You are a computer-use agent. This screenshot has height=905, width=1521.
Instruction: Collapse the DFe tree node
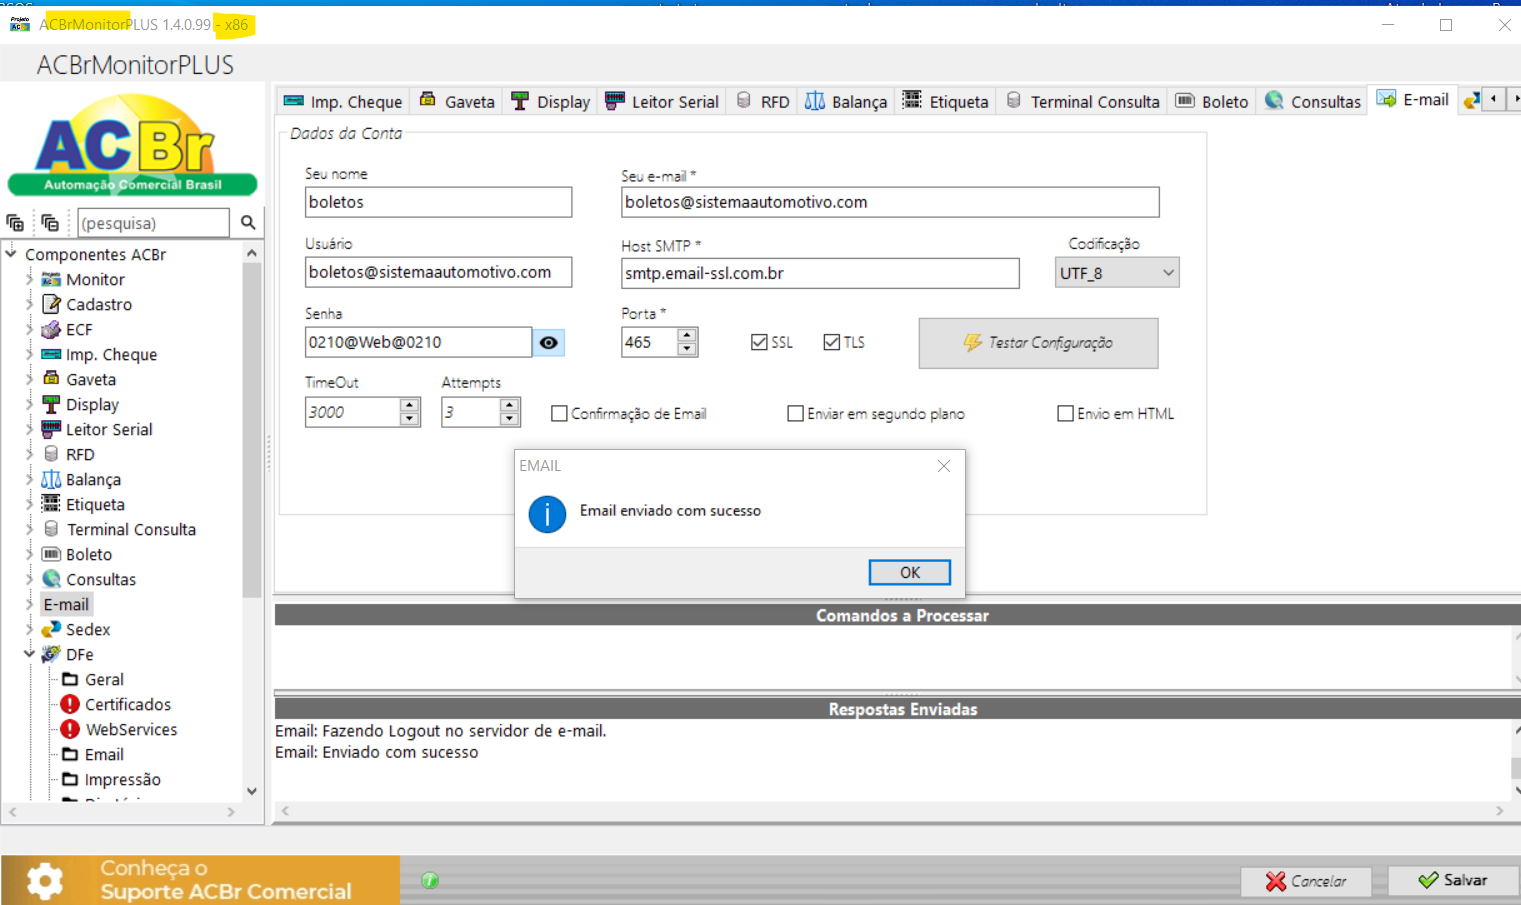coord(29,654)
